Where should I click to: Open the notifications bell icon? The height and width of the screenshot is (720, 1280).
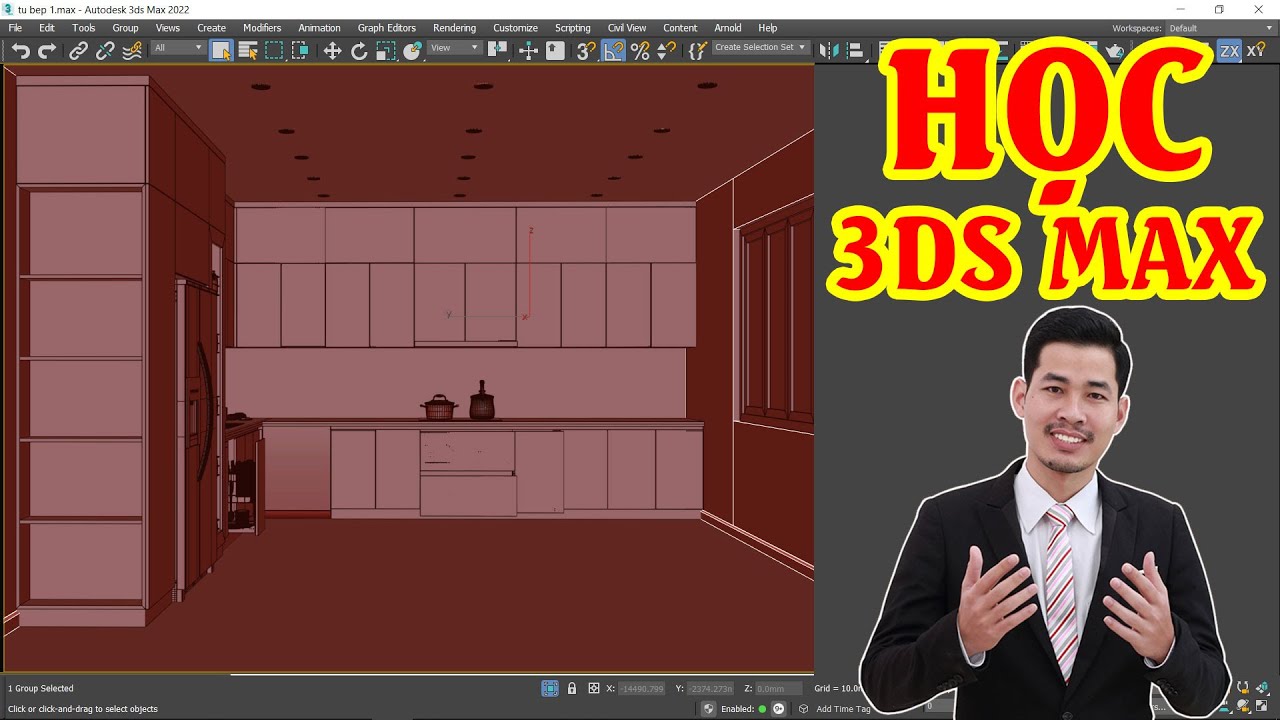point(779,708)
